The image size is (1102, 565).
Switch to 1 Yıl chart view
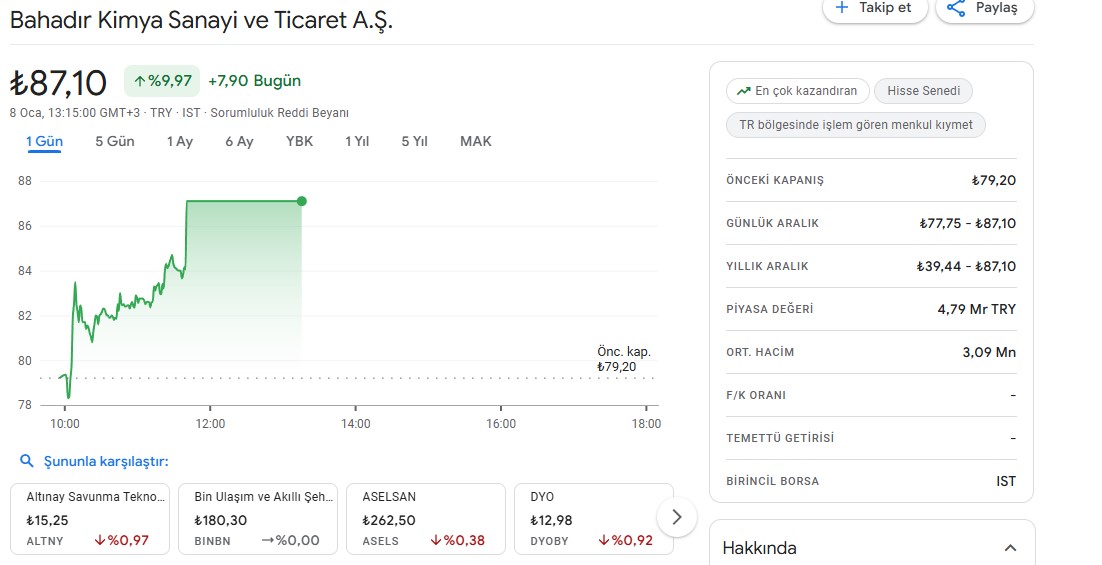click(357, 141)
